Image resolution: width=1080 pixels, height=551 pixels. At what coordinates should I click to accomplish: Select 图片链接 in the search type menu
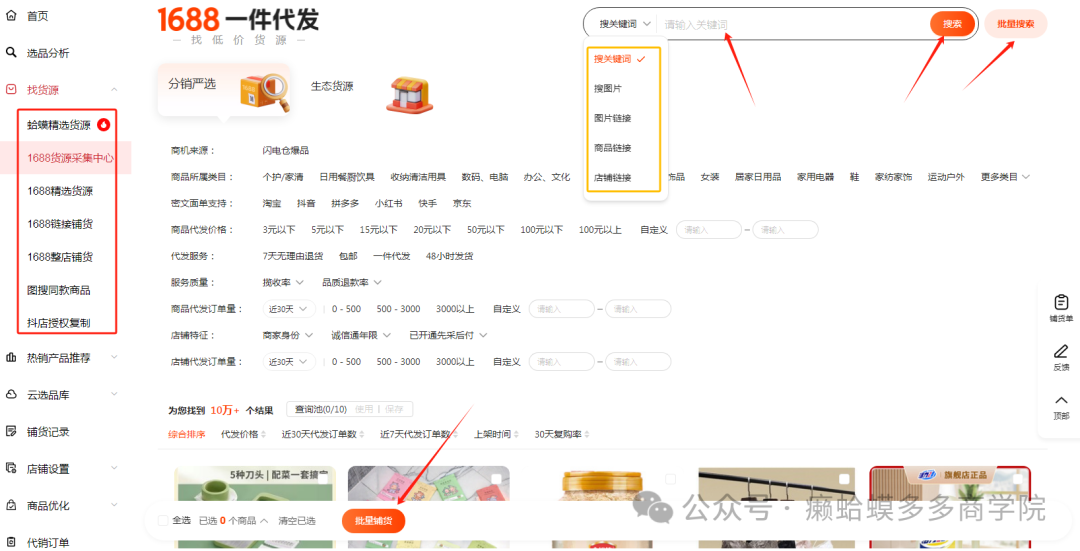tap(612, 118)
